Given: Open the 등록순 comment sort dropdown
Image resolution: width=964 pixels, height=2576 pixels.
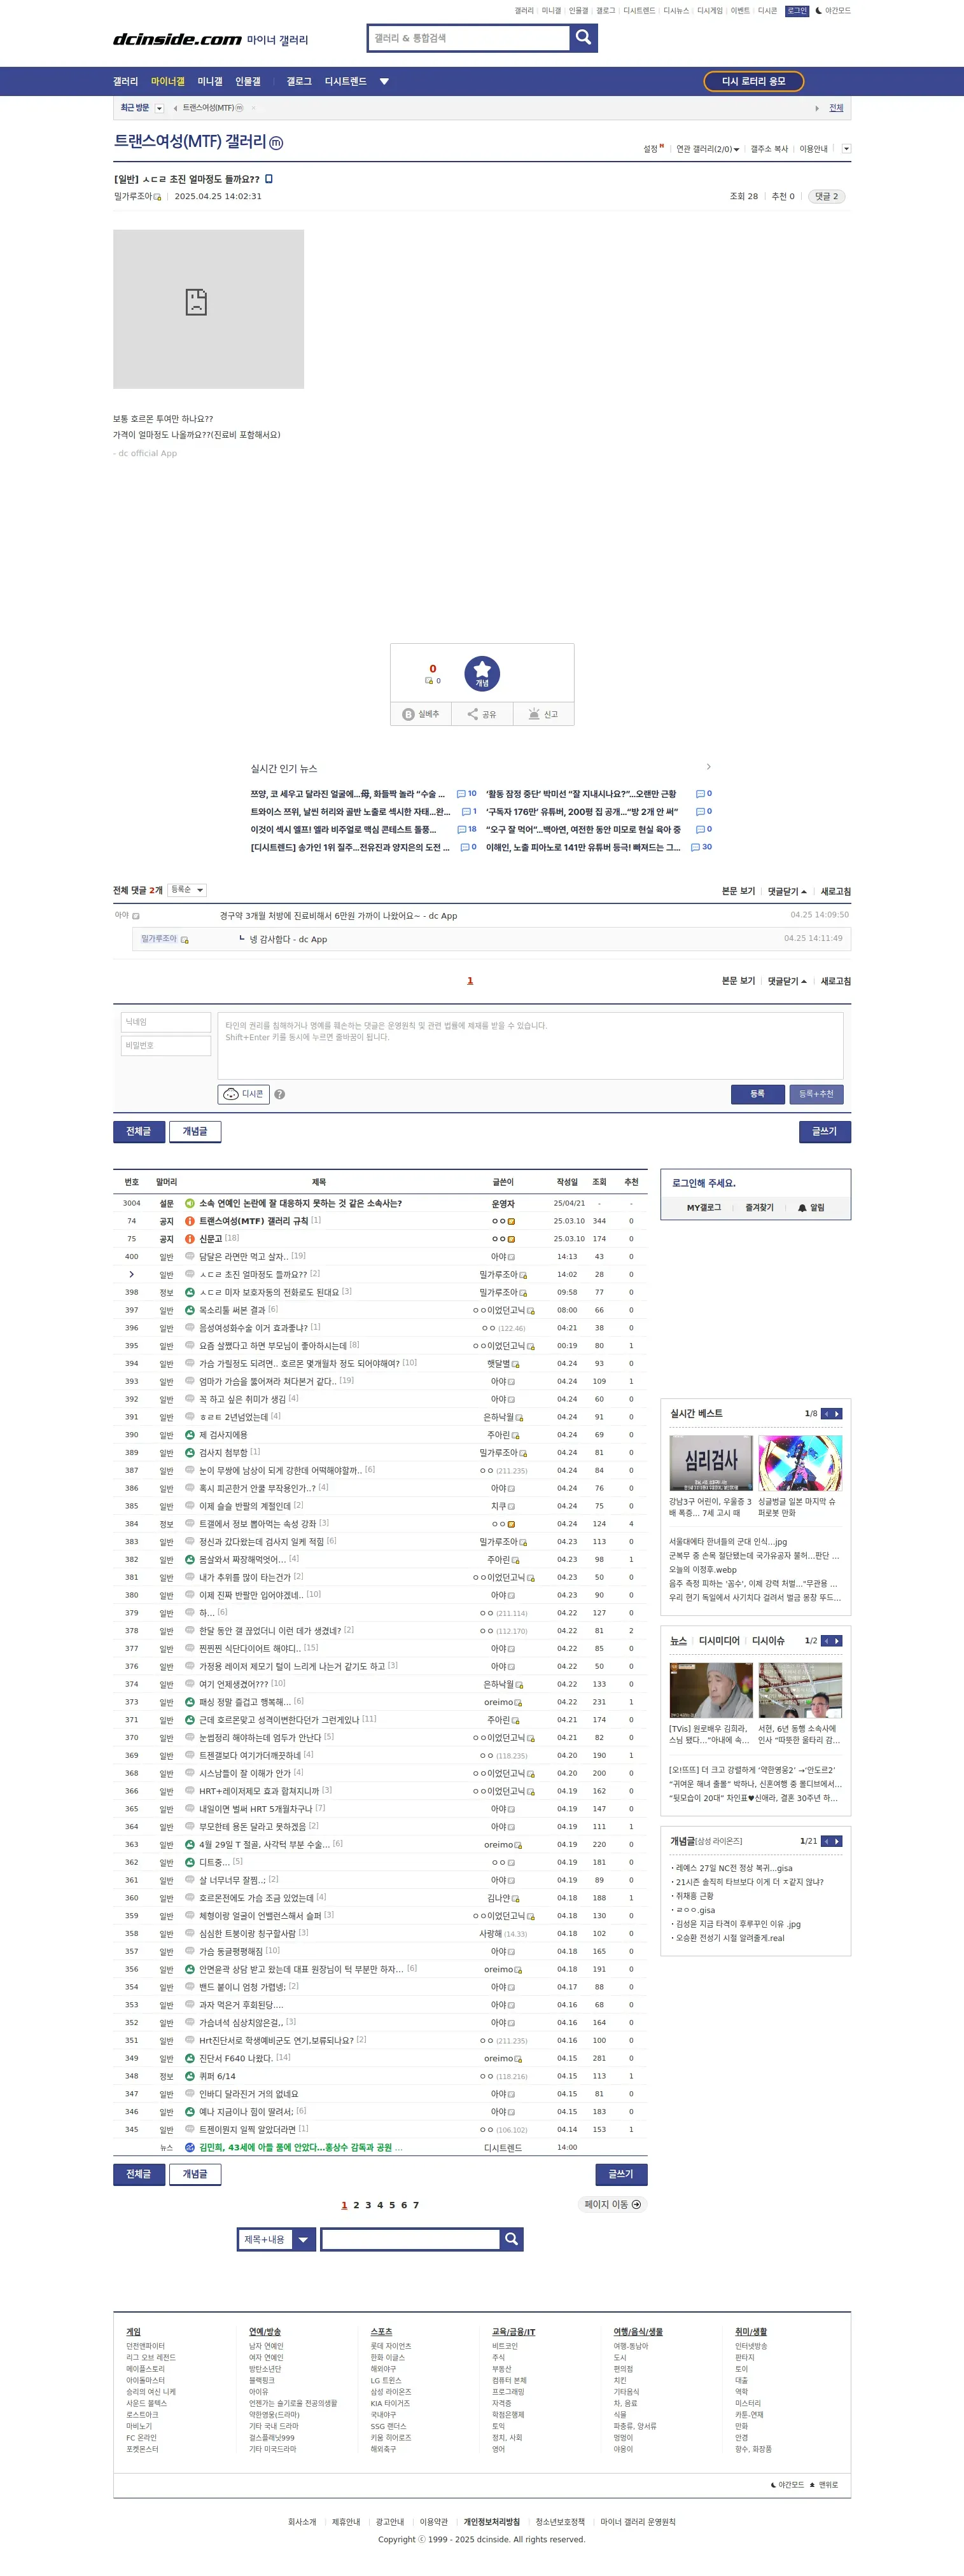Looking at the screenshot, I should coord(187,890).
